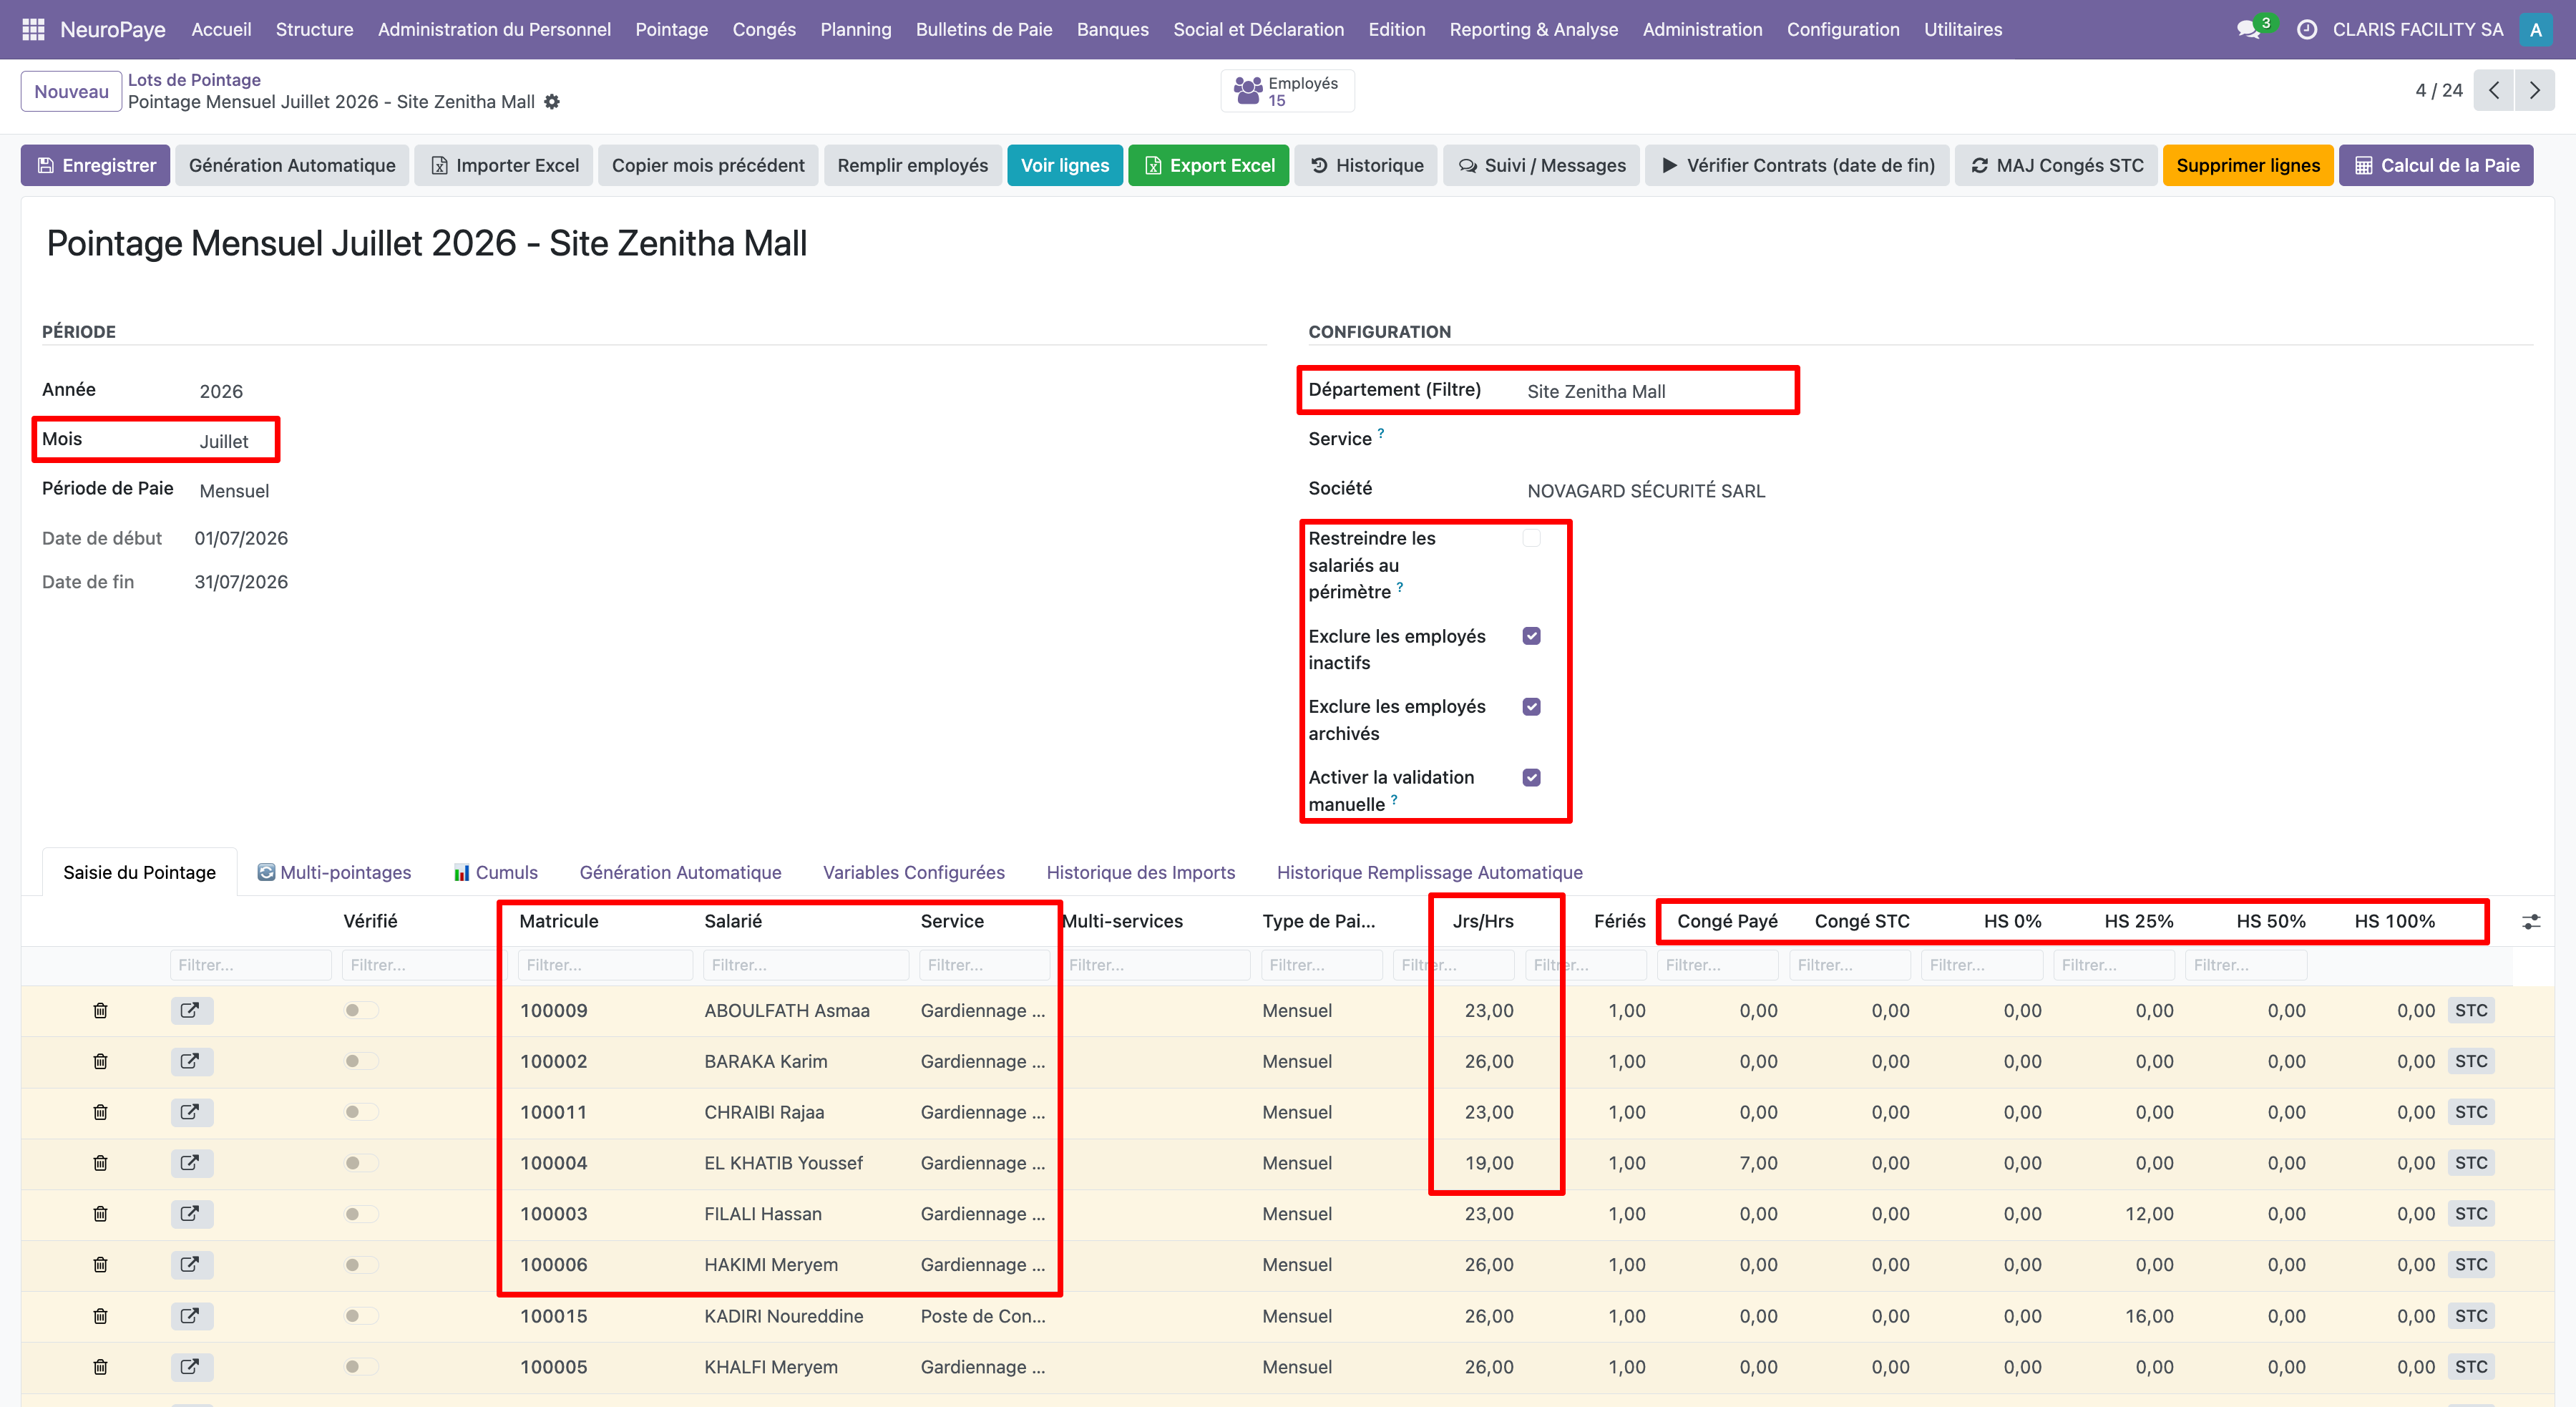This screenshot has height=1407, width=2576.
Task: Toggle Vérifié switch for ABOULFATH Asmaa
Action: pyautogui.click(x=361, y=1011)
